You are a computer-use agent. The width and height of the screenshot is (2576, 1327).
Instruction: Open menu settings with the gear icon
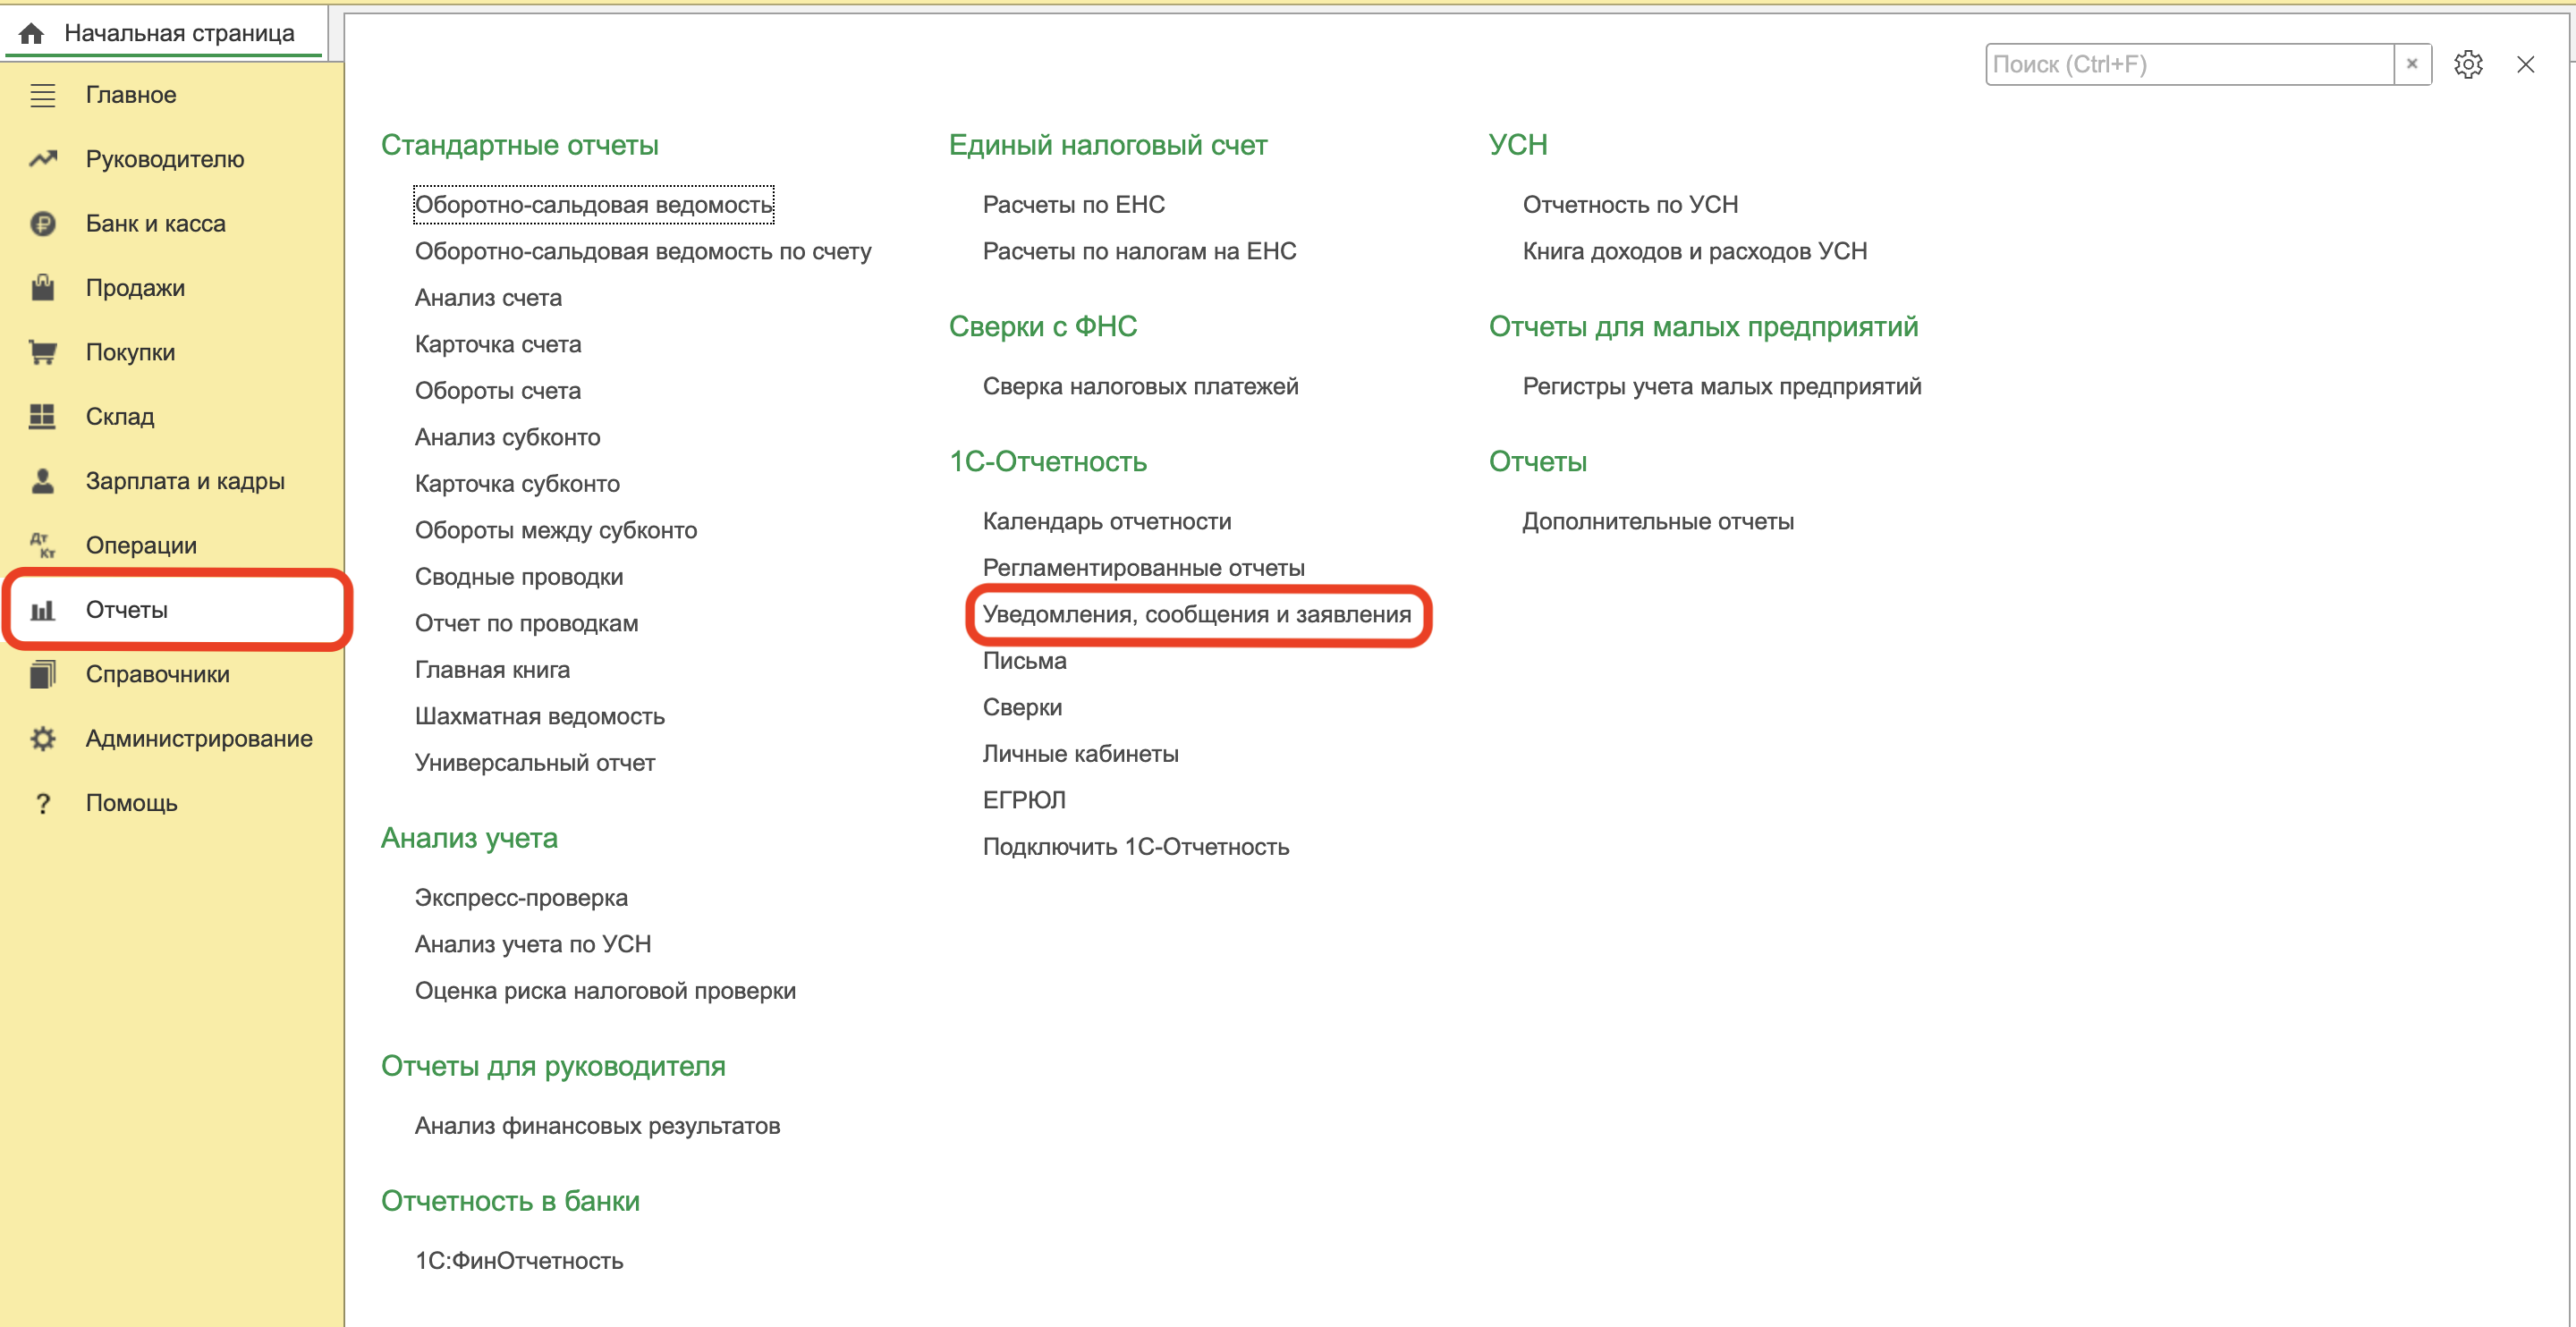[x=2467, y=65]
